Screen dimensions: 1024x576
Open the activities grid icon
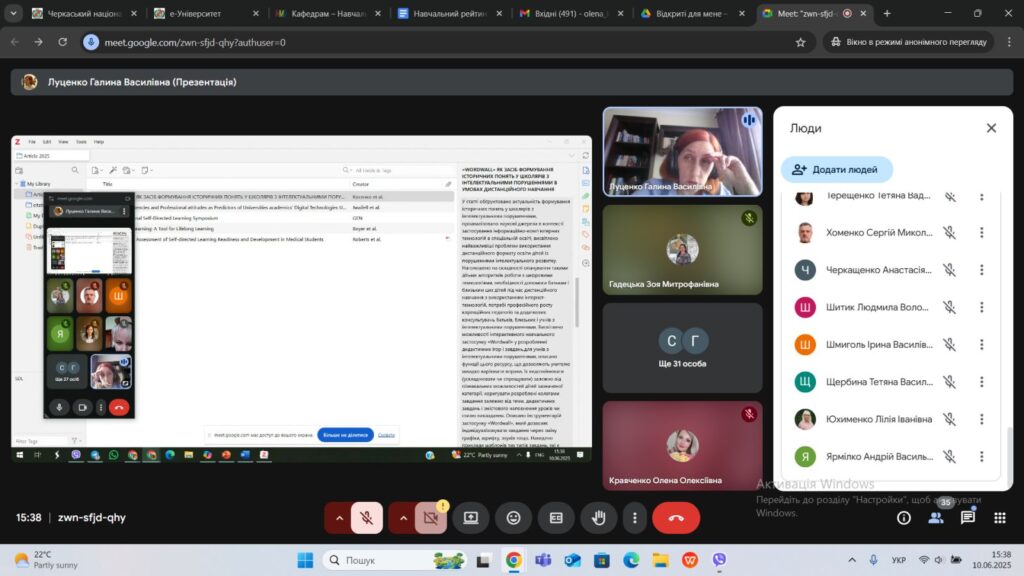pyautogui.click(x=999, y=518)
